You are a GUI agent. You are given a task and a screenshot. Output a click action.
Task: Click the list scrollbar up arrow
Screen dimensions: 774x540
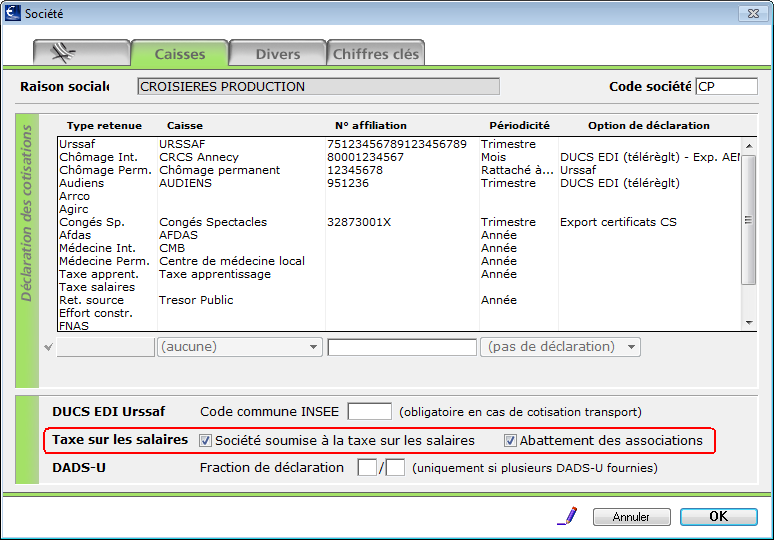749,146
